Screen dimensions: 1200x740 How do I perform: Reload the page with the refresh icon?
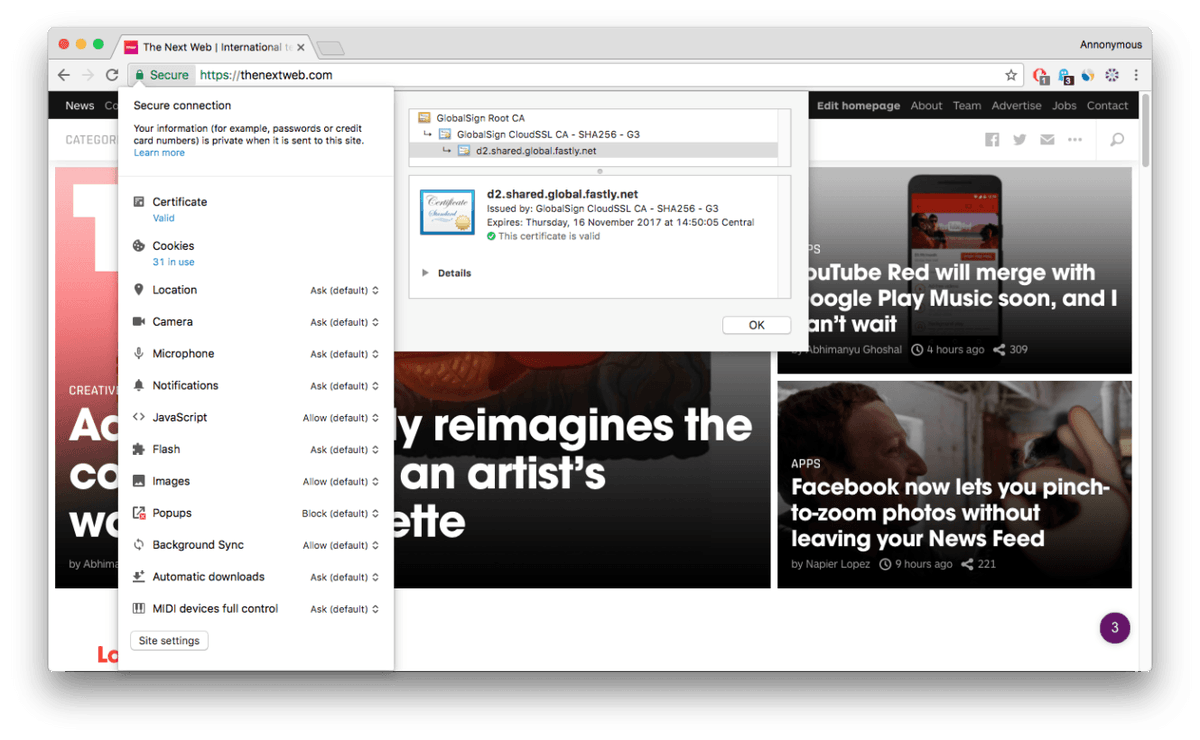coord(112,75)
